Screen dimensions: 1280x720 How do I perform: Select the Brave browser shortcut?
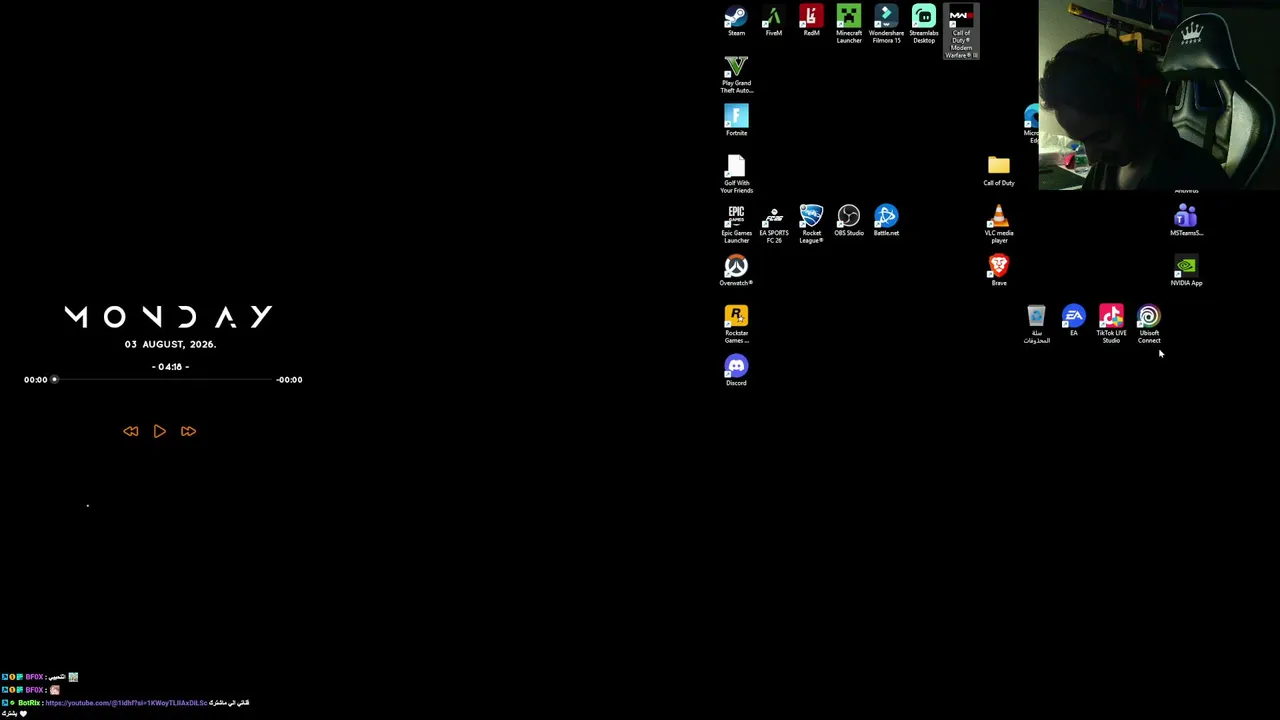point(999,271)
